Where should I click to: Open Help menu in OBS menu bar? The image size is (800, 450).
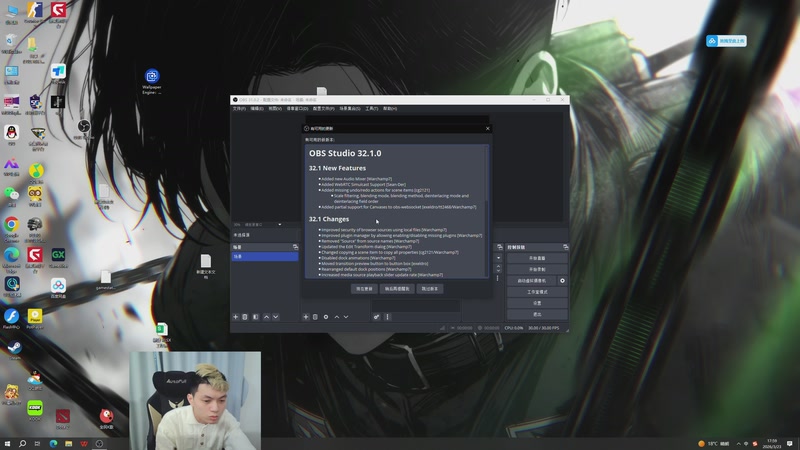coord(390,109)
